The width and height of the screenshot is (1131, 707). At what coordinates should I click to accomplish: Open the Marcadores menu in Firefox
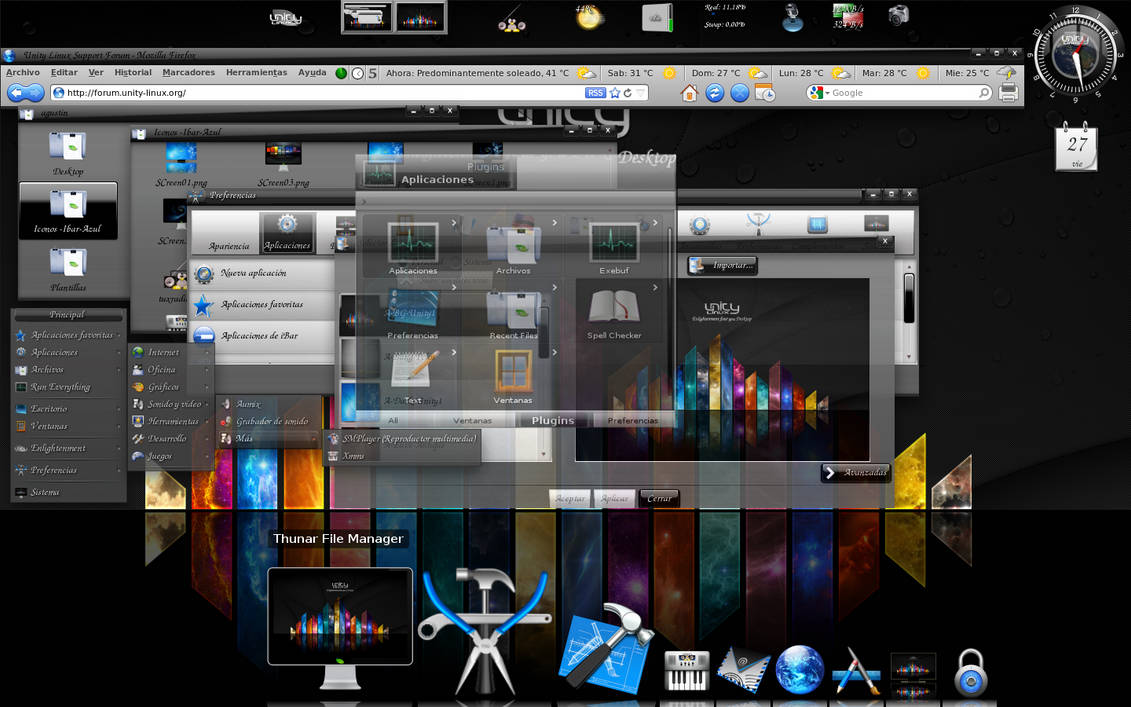tap(188, 72)
